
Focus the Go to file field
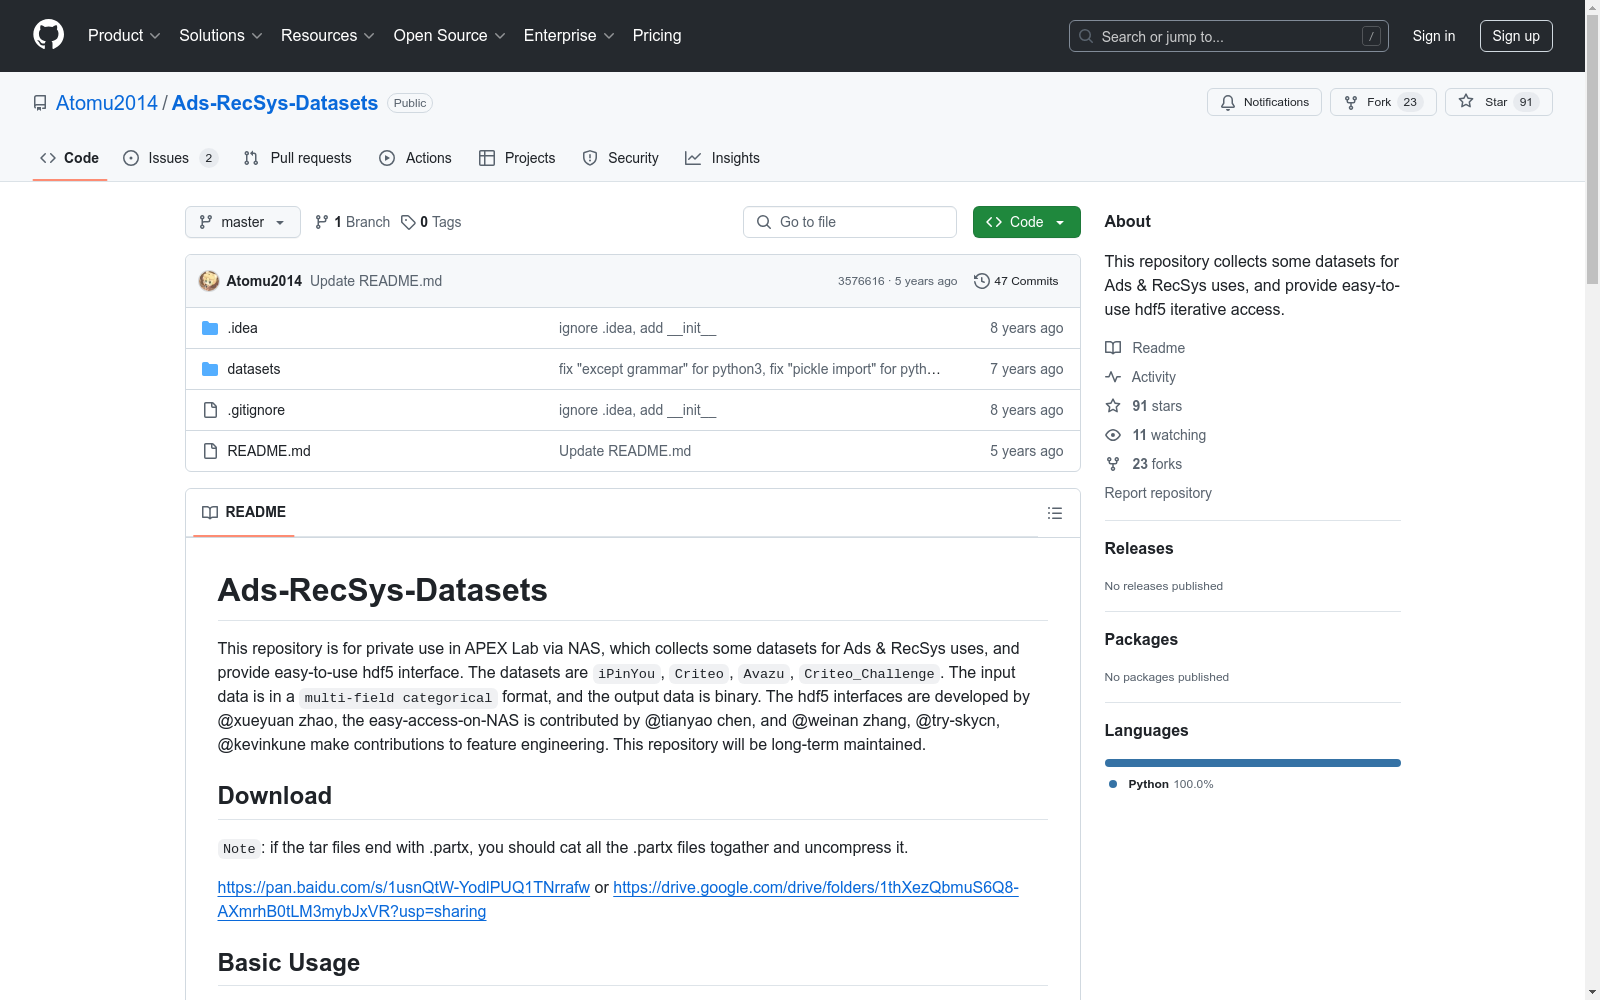850,222
